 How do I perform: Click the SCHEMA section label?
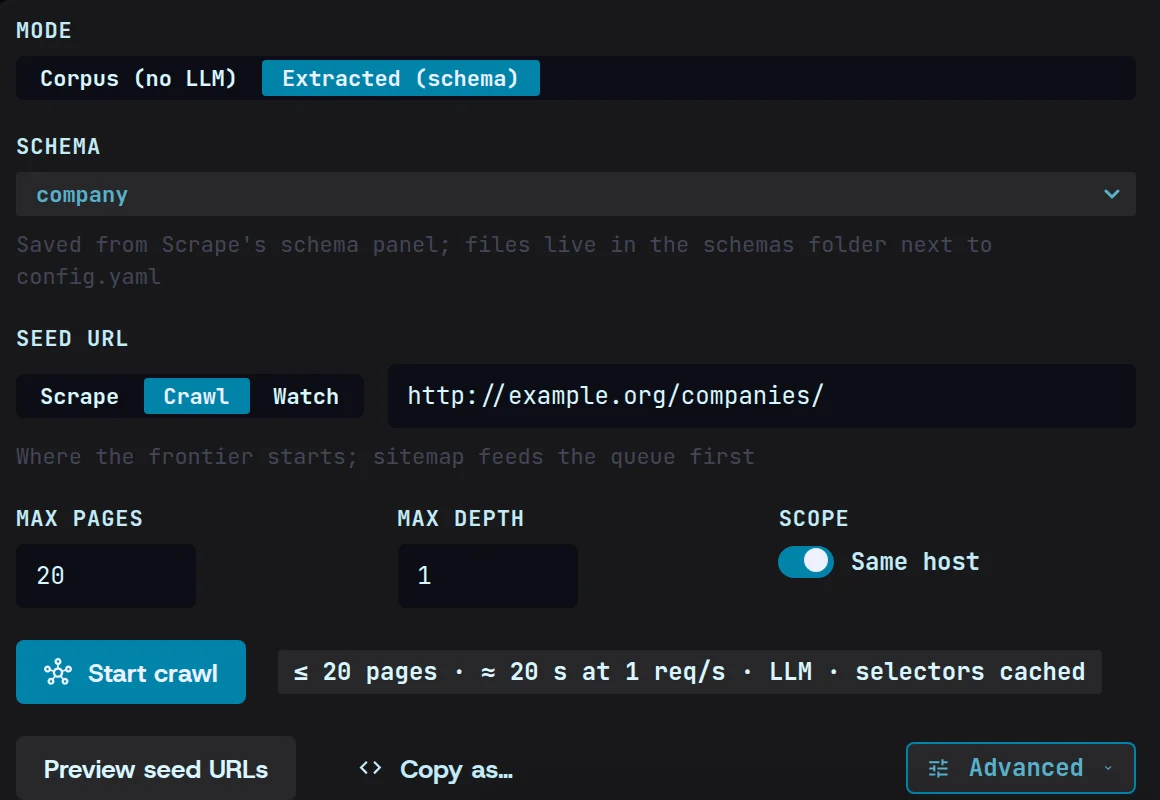click(58, 147)
